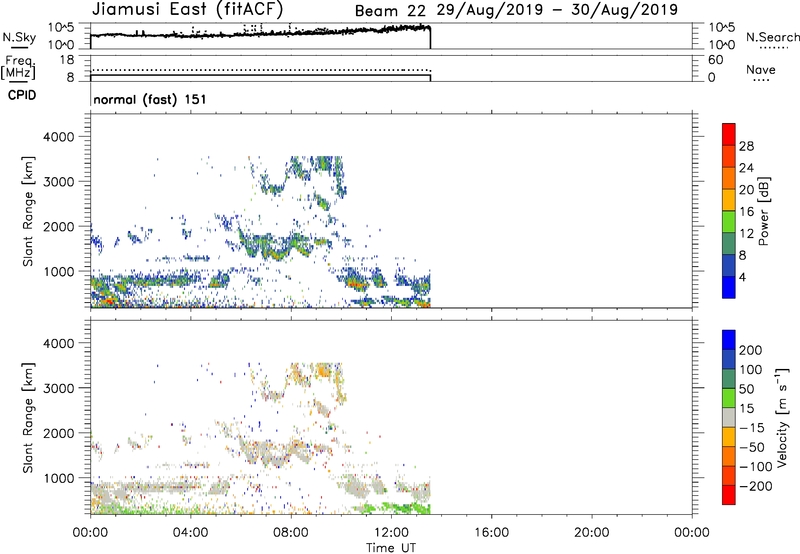This screenshot has height=554, width=800.
Task: Click the '18' frequency axis tick
Action: 67,60
